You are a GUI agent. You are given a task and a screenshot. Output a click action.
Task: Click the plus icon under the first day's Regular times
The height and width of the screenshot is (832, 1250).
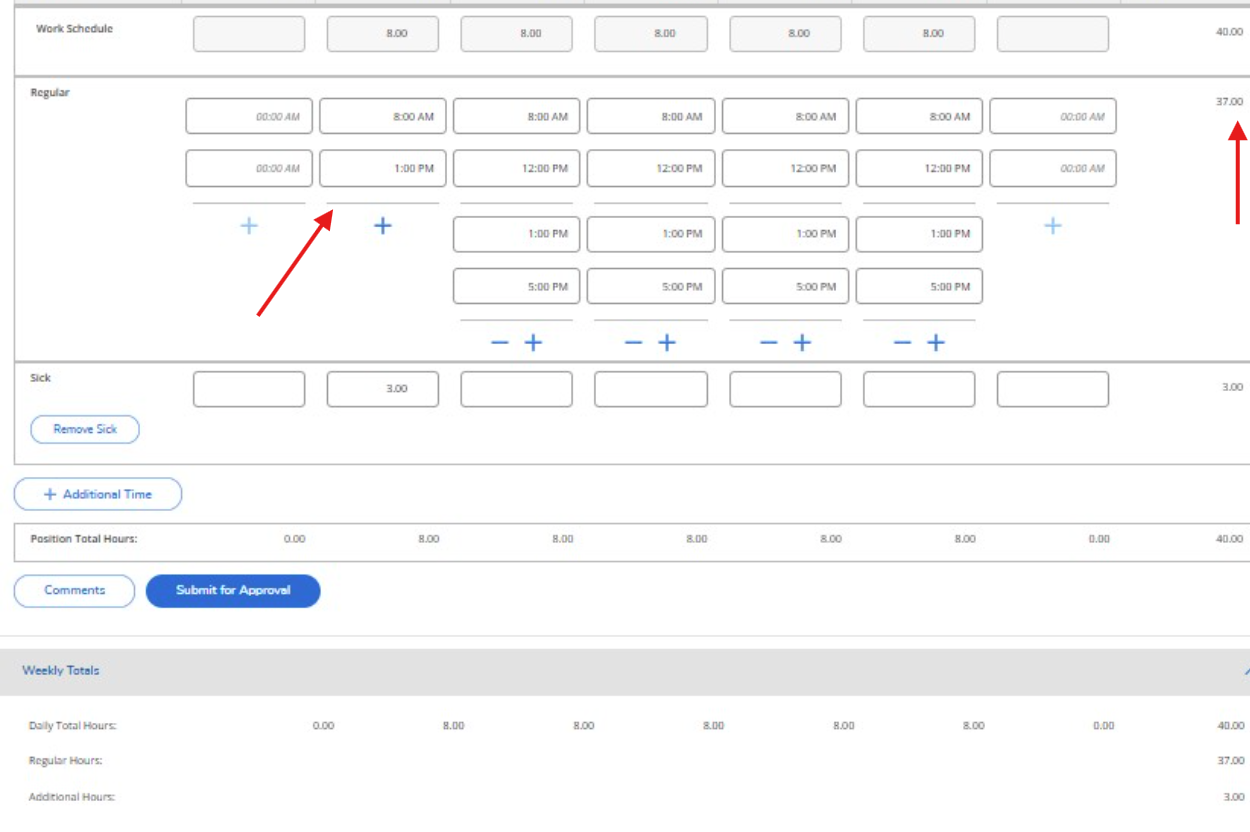pos(249,226)
